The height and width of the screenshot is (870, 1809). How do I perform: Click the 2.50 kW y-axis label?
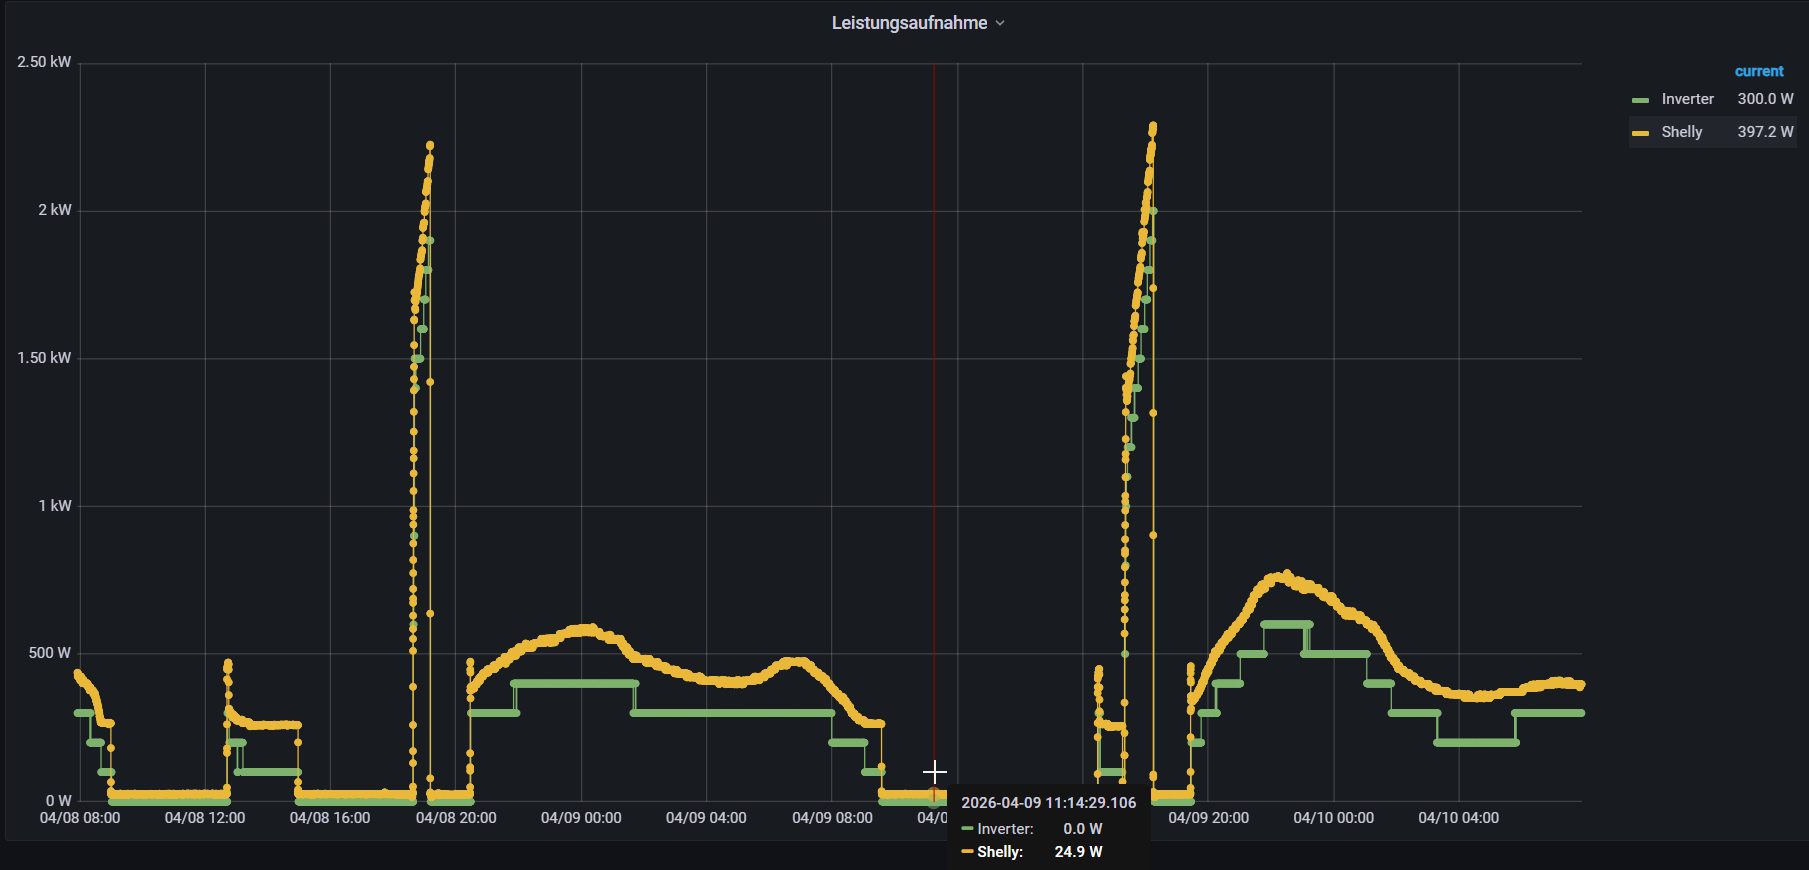tap(44, 62)
